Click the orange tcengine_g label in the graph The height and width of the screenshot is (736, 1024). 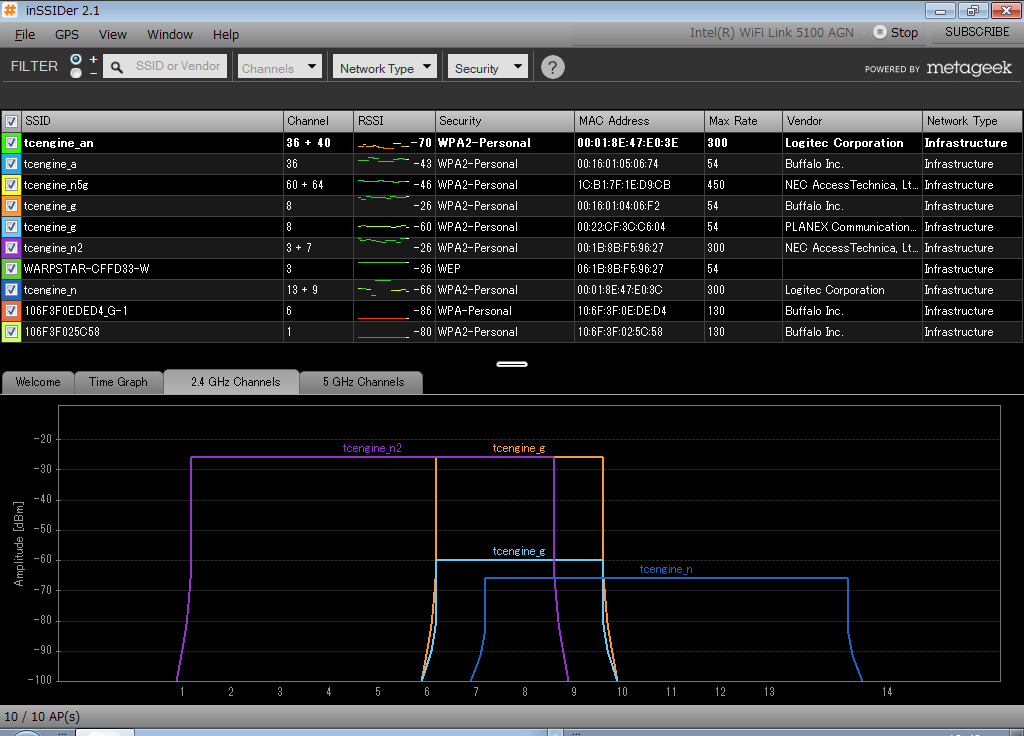coord(519,448)
